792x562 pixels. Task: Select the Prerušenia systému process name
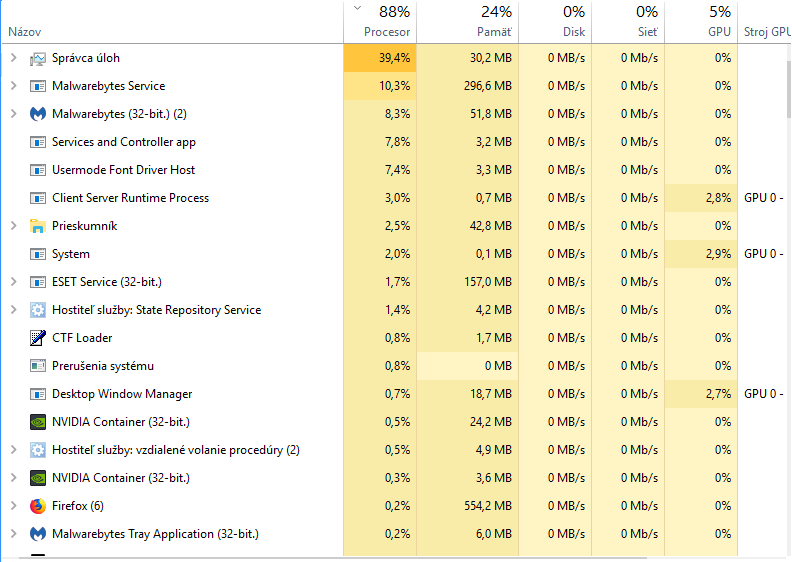click(103, 366)
